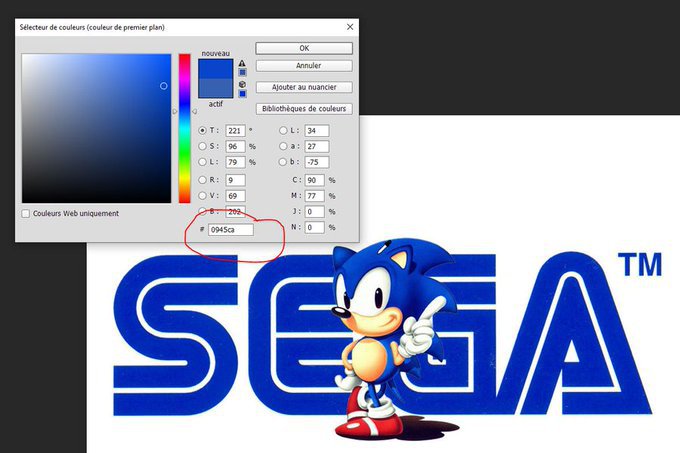The width and height of the screenshot is (680, 453).
Task: Click the hex color field 0945ca
Action: [230, 230]
